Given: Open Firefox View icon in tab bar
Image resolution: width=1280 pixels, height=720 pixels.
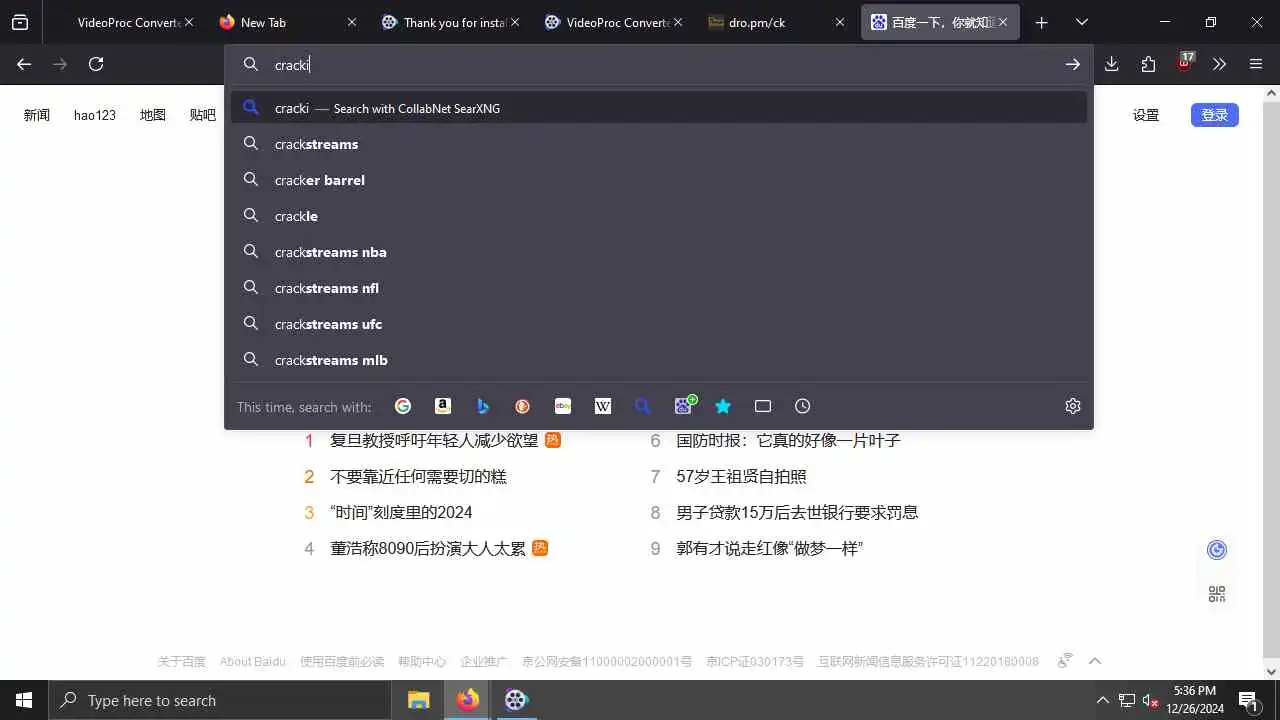Looking at the screenshot, I should [x=20, y=22].
